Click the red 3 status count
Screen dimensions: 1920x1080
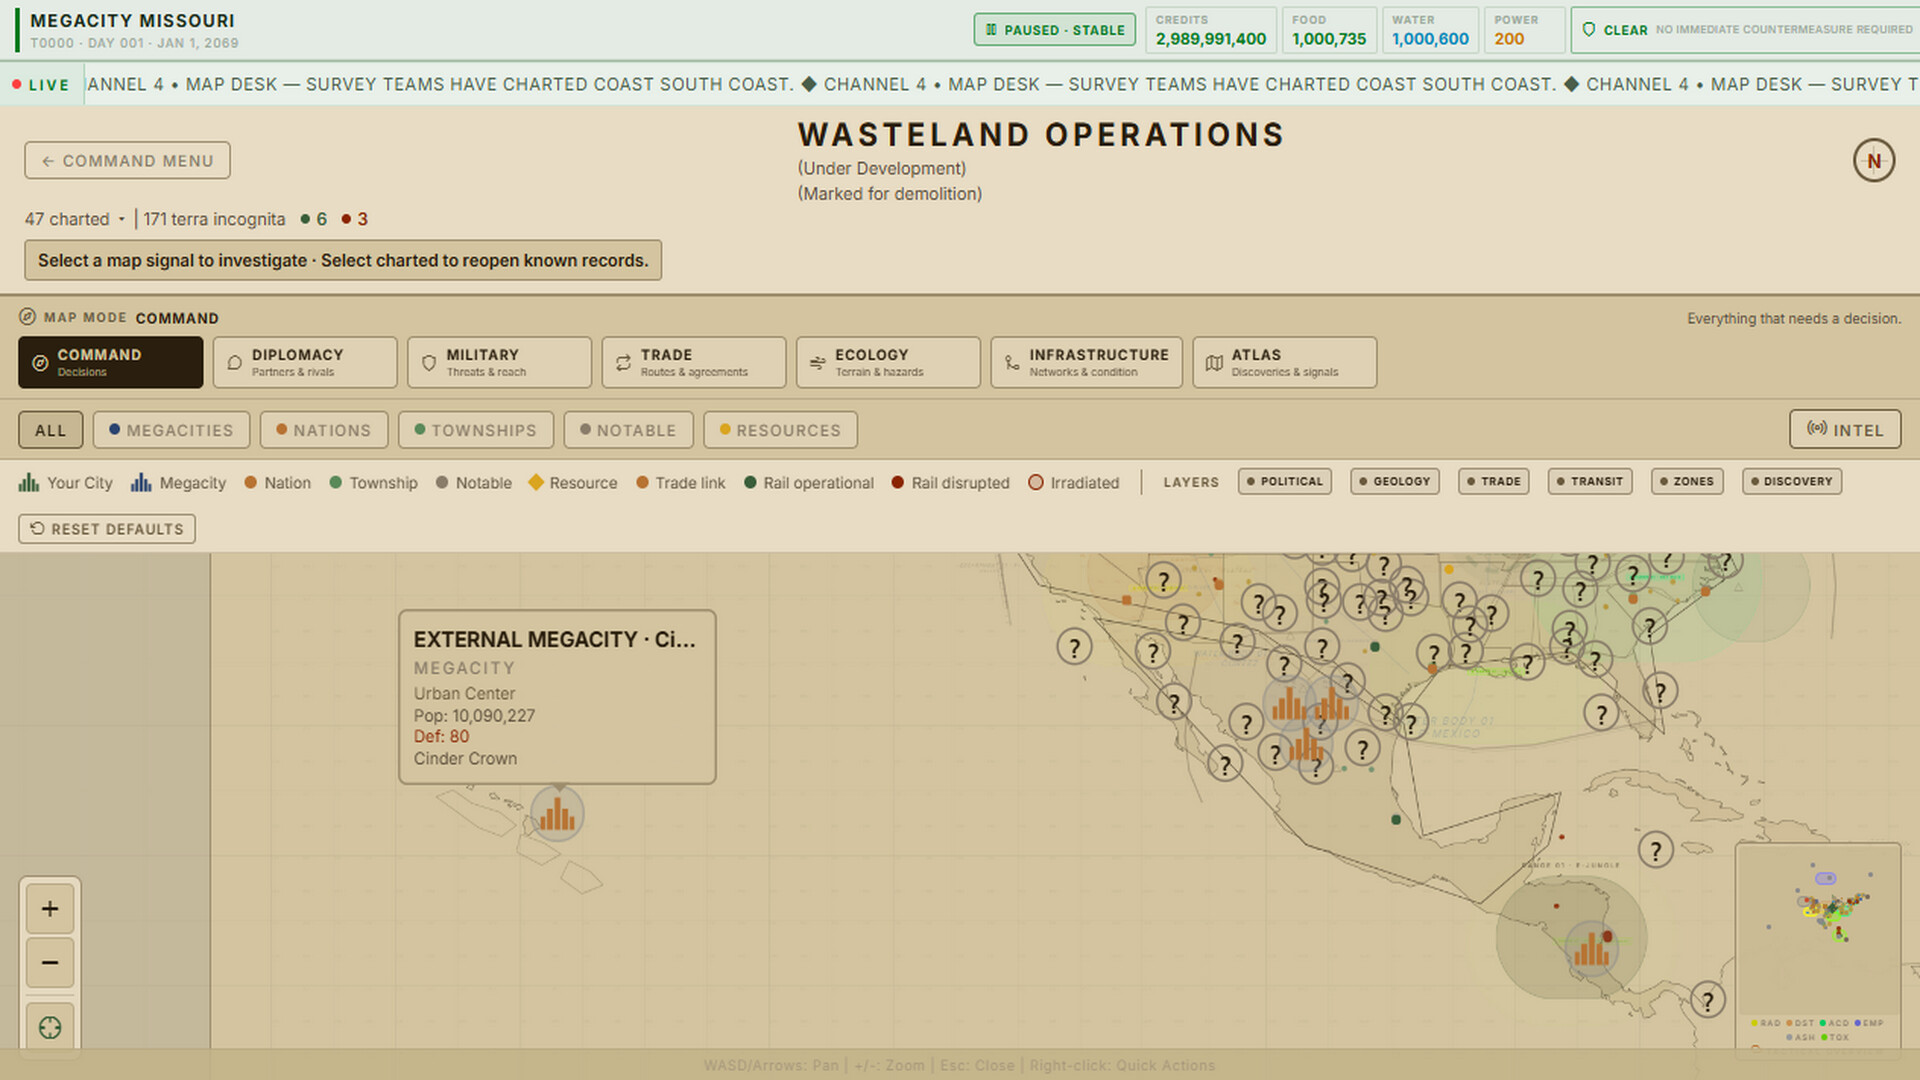(x=355, y=219)
